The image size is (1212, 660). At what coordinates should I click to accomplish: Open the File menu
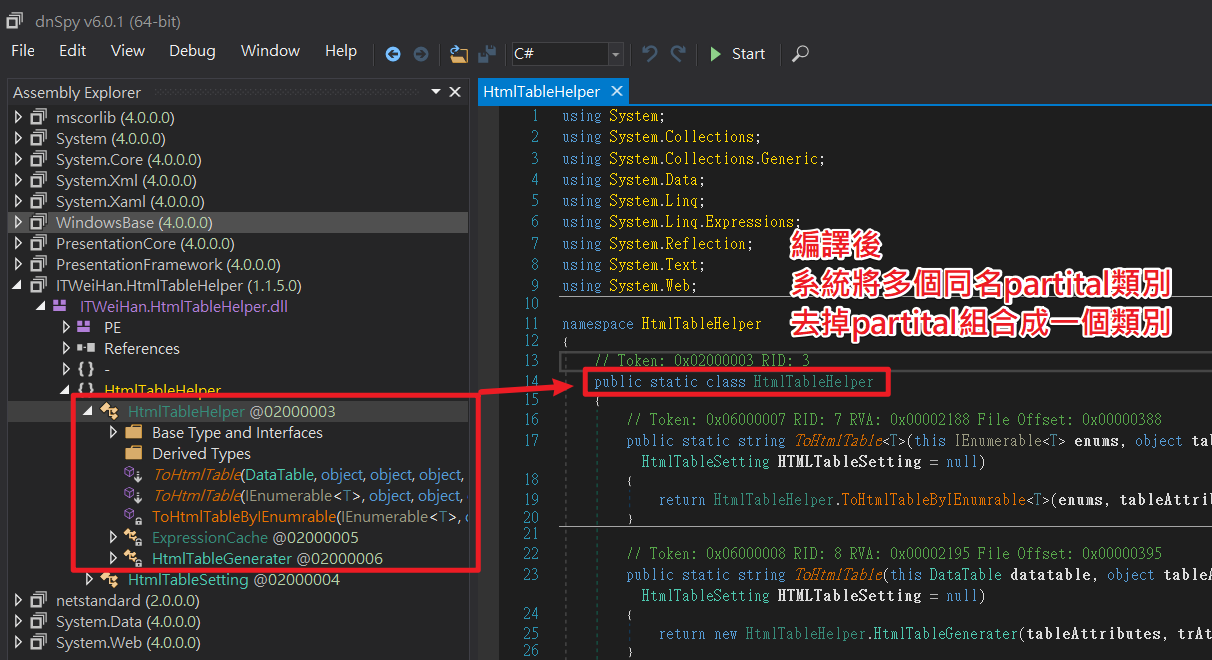pos(22,51)
